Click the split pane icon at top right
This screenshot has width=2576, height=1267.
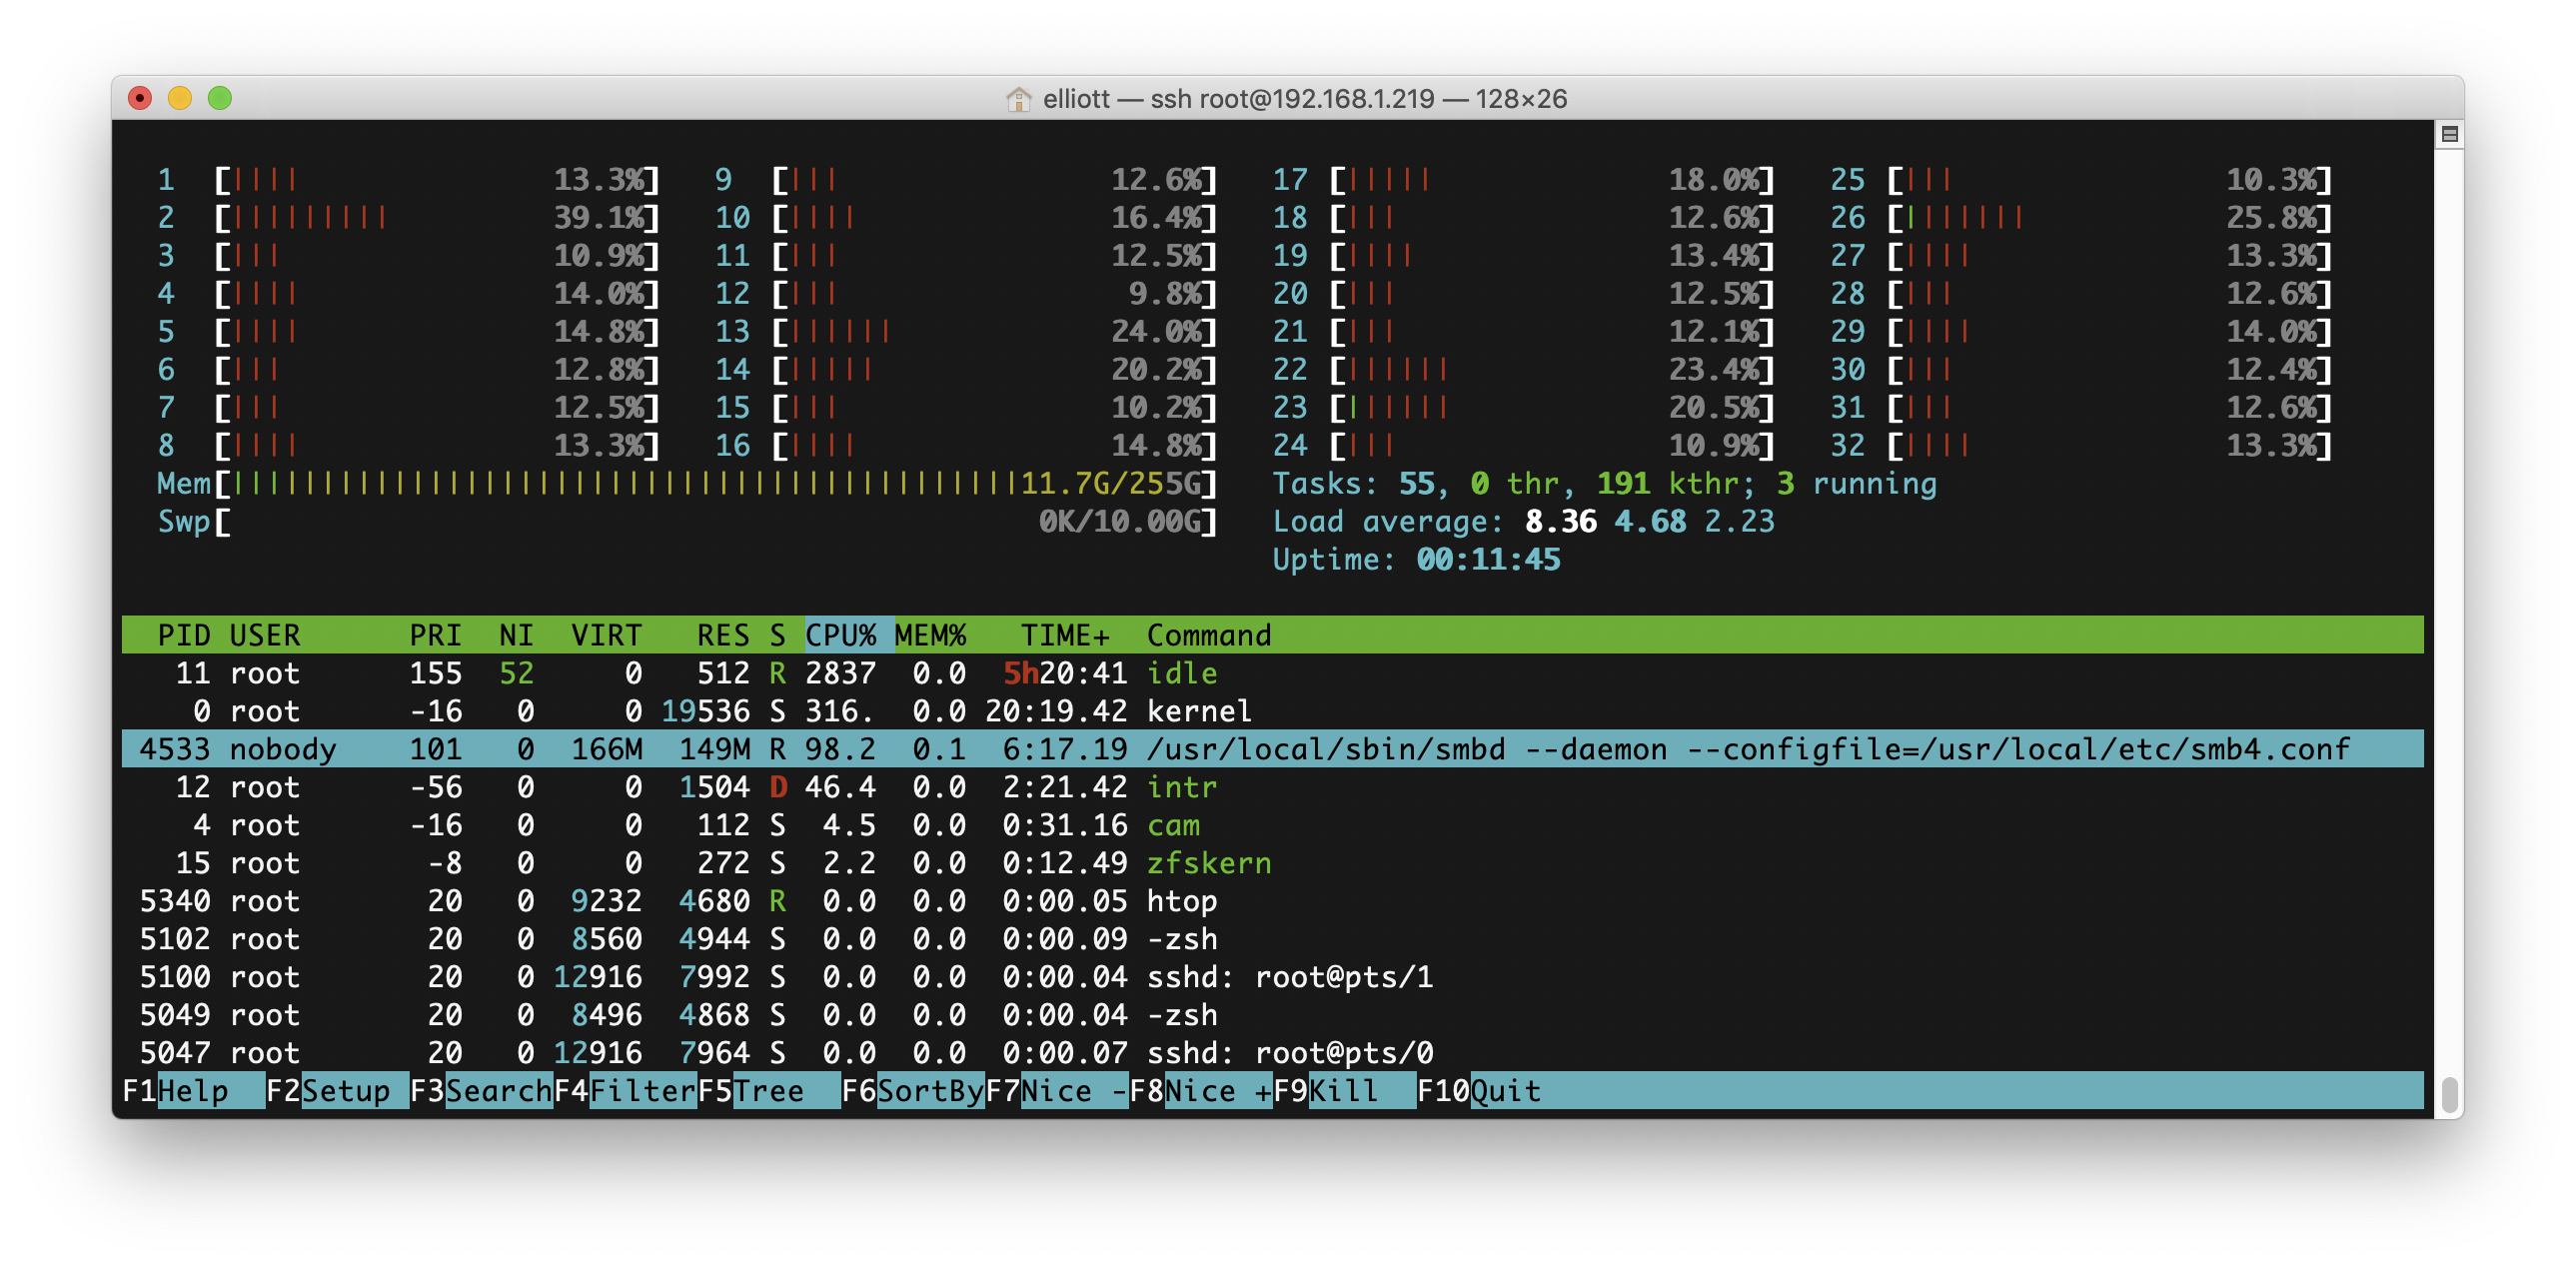click(2449, 134)
